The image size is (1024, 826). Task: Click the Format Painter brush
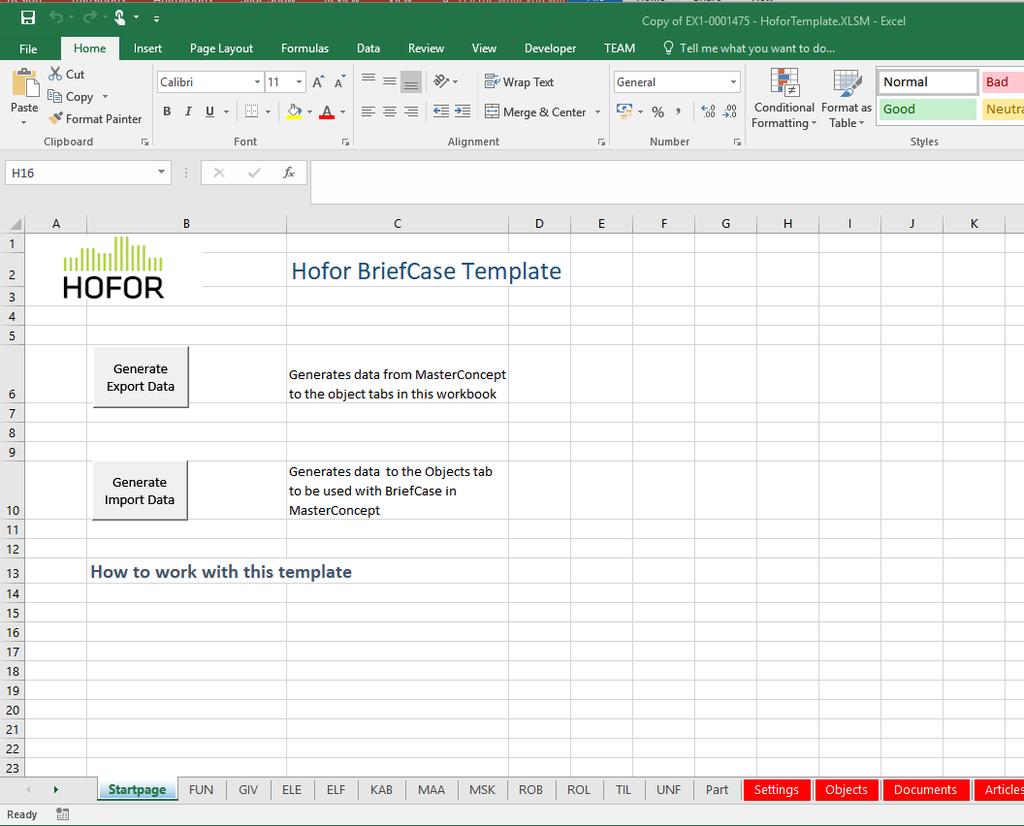pos(56,118)
